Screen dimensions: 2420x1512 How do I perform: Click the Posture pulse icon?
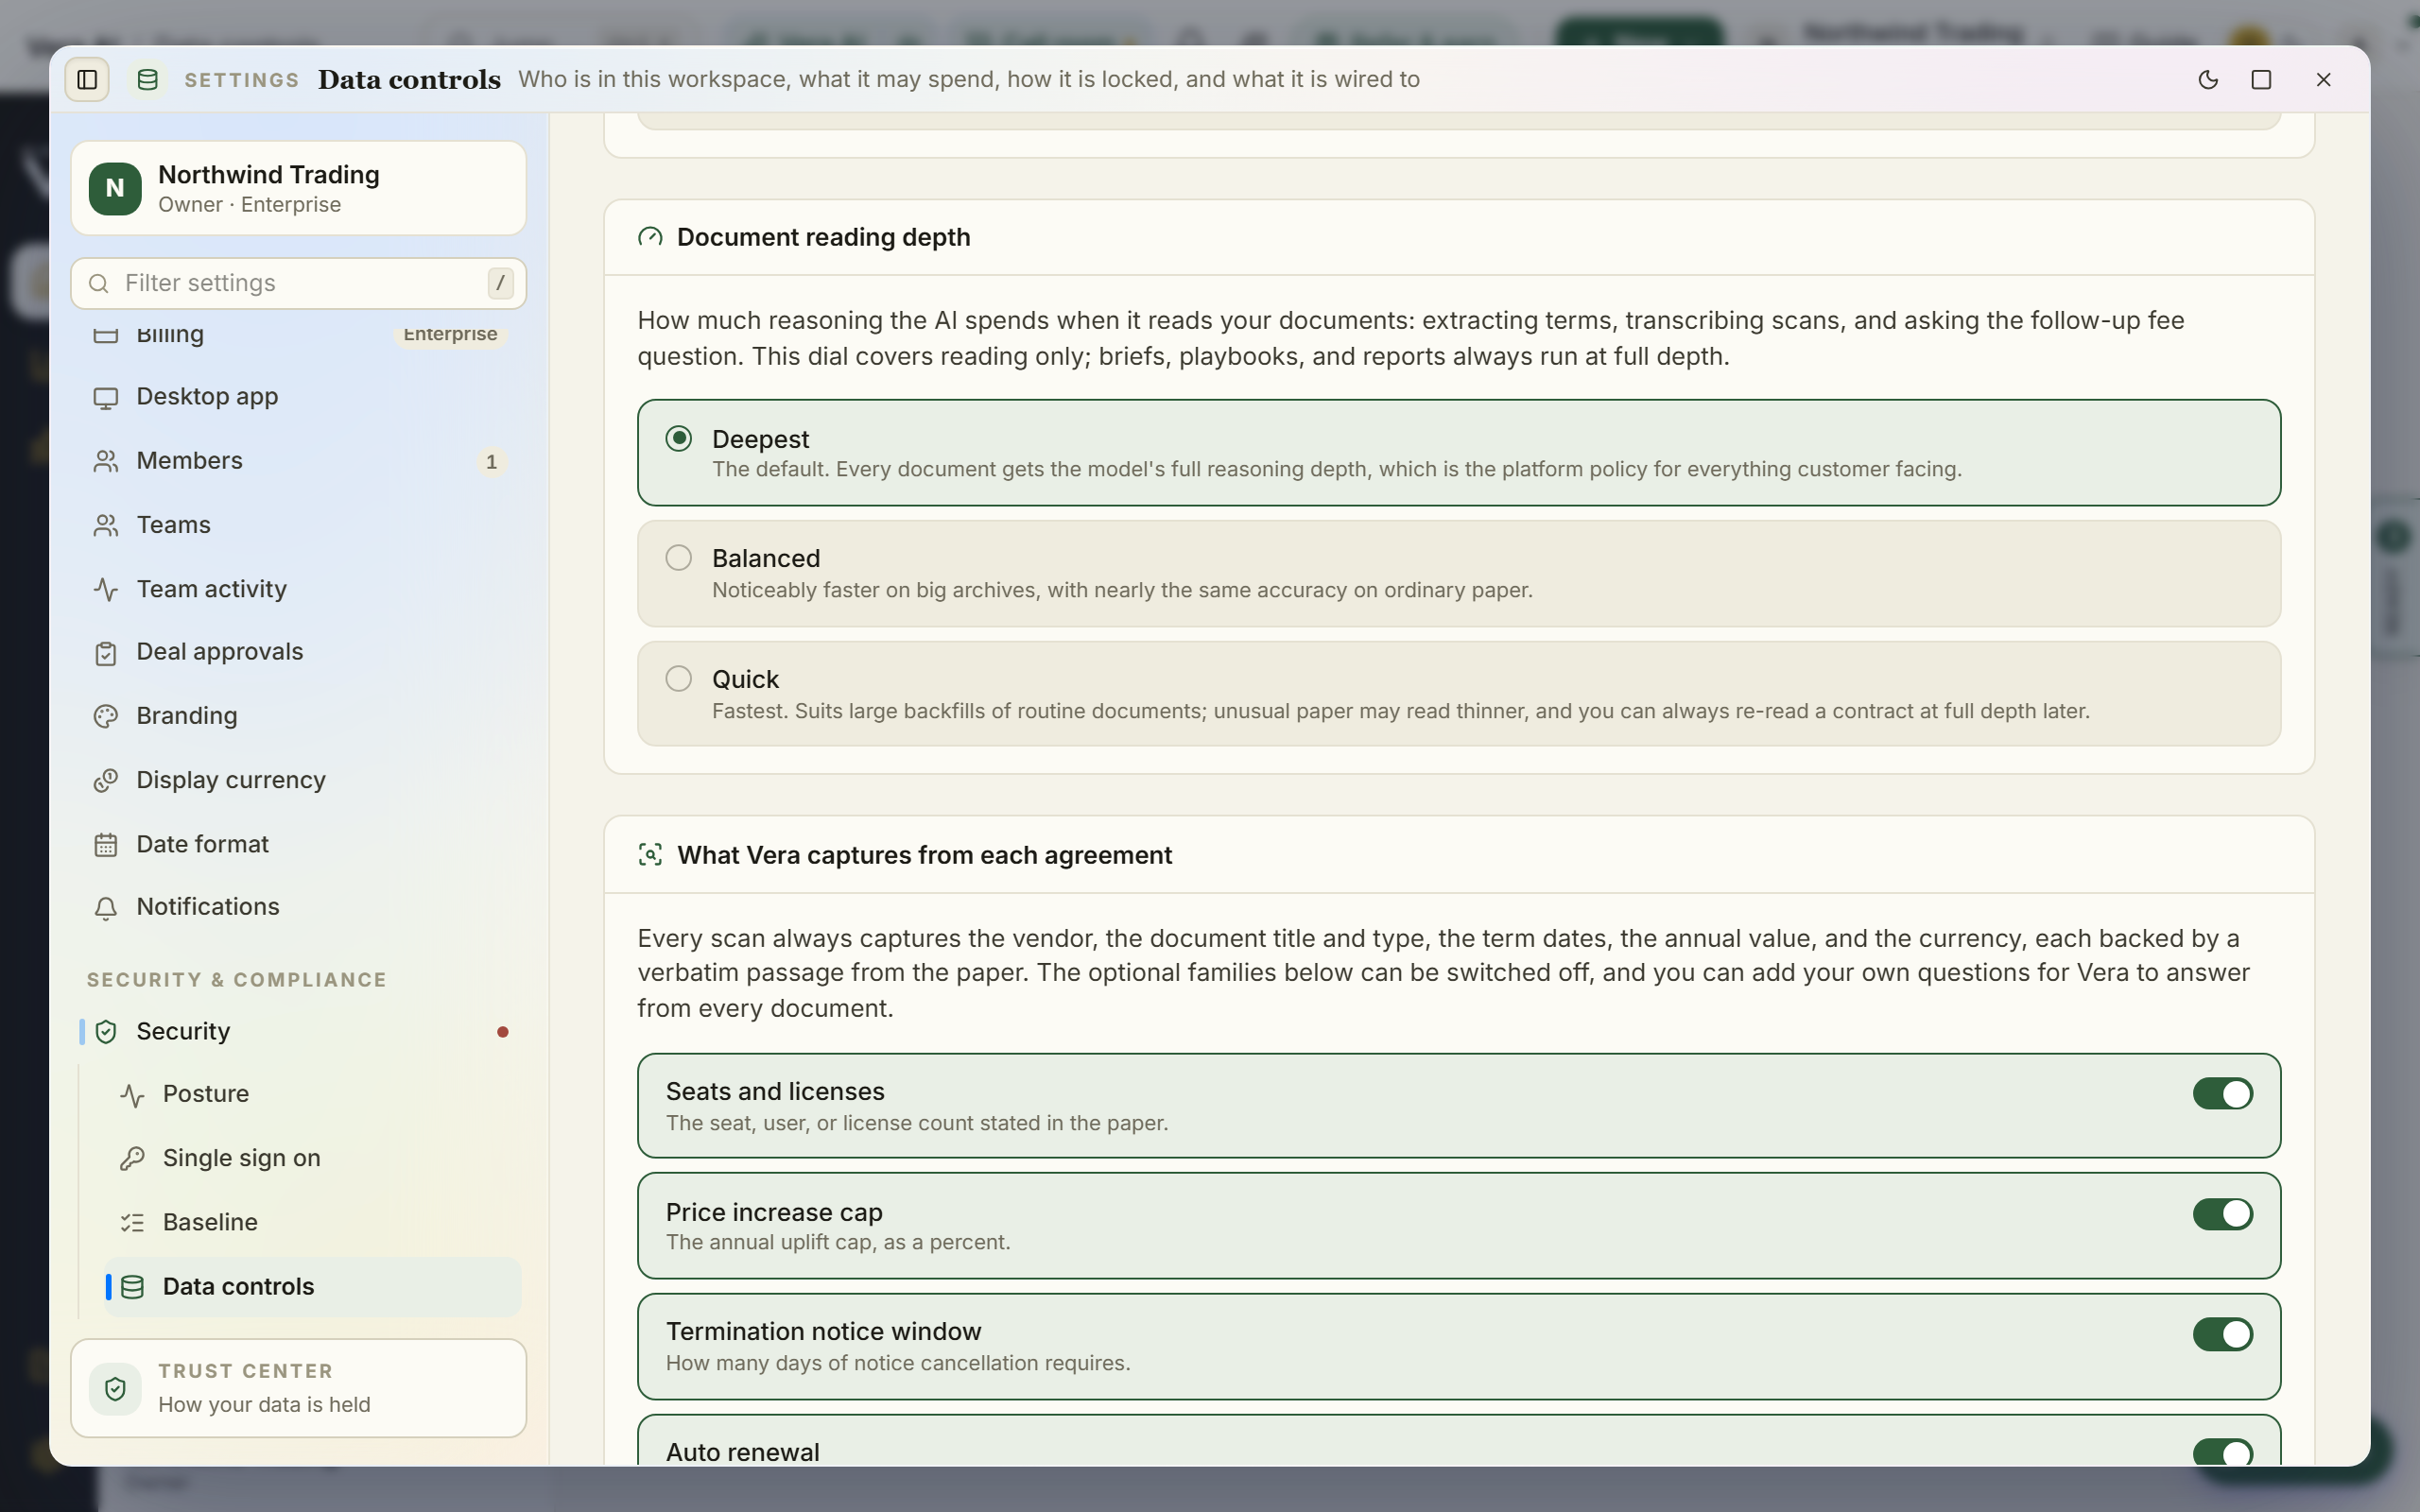pyautogui.click(x=132, y=1095)
